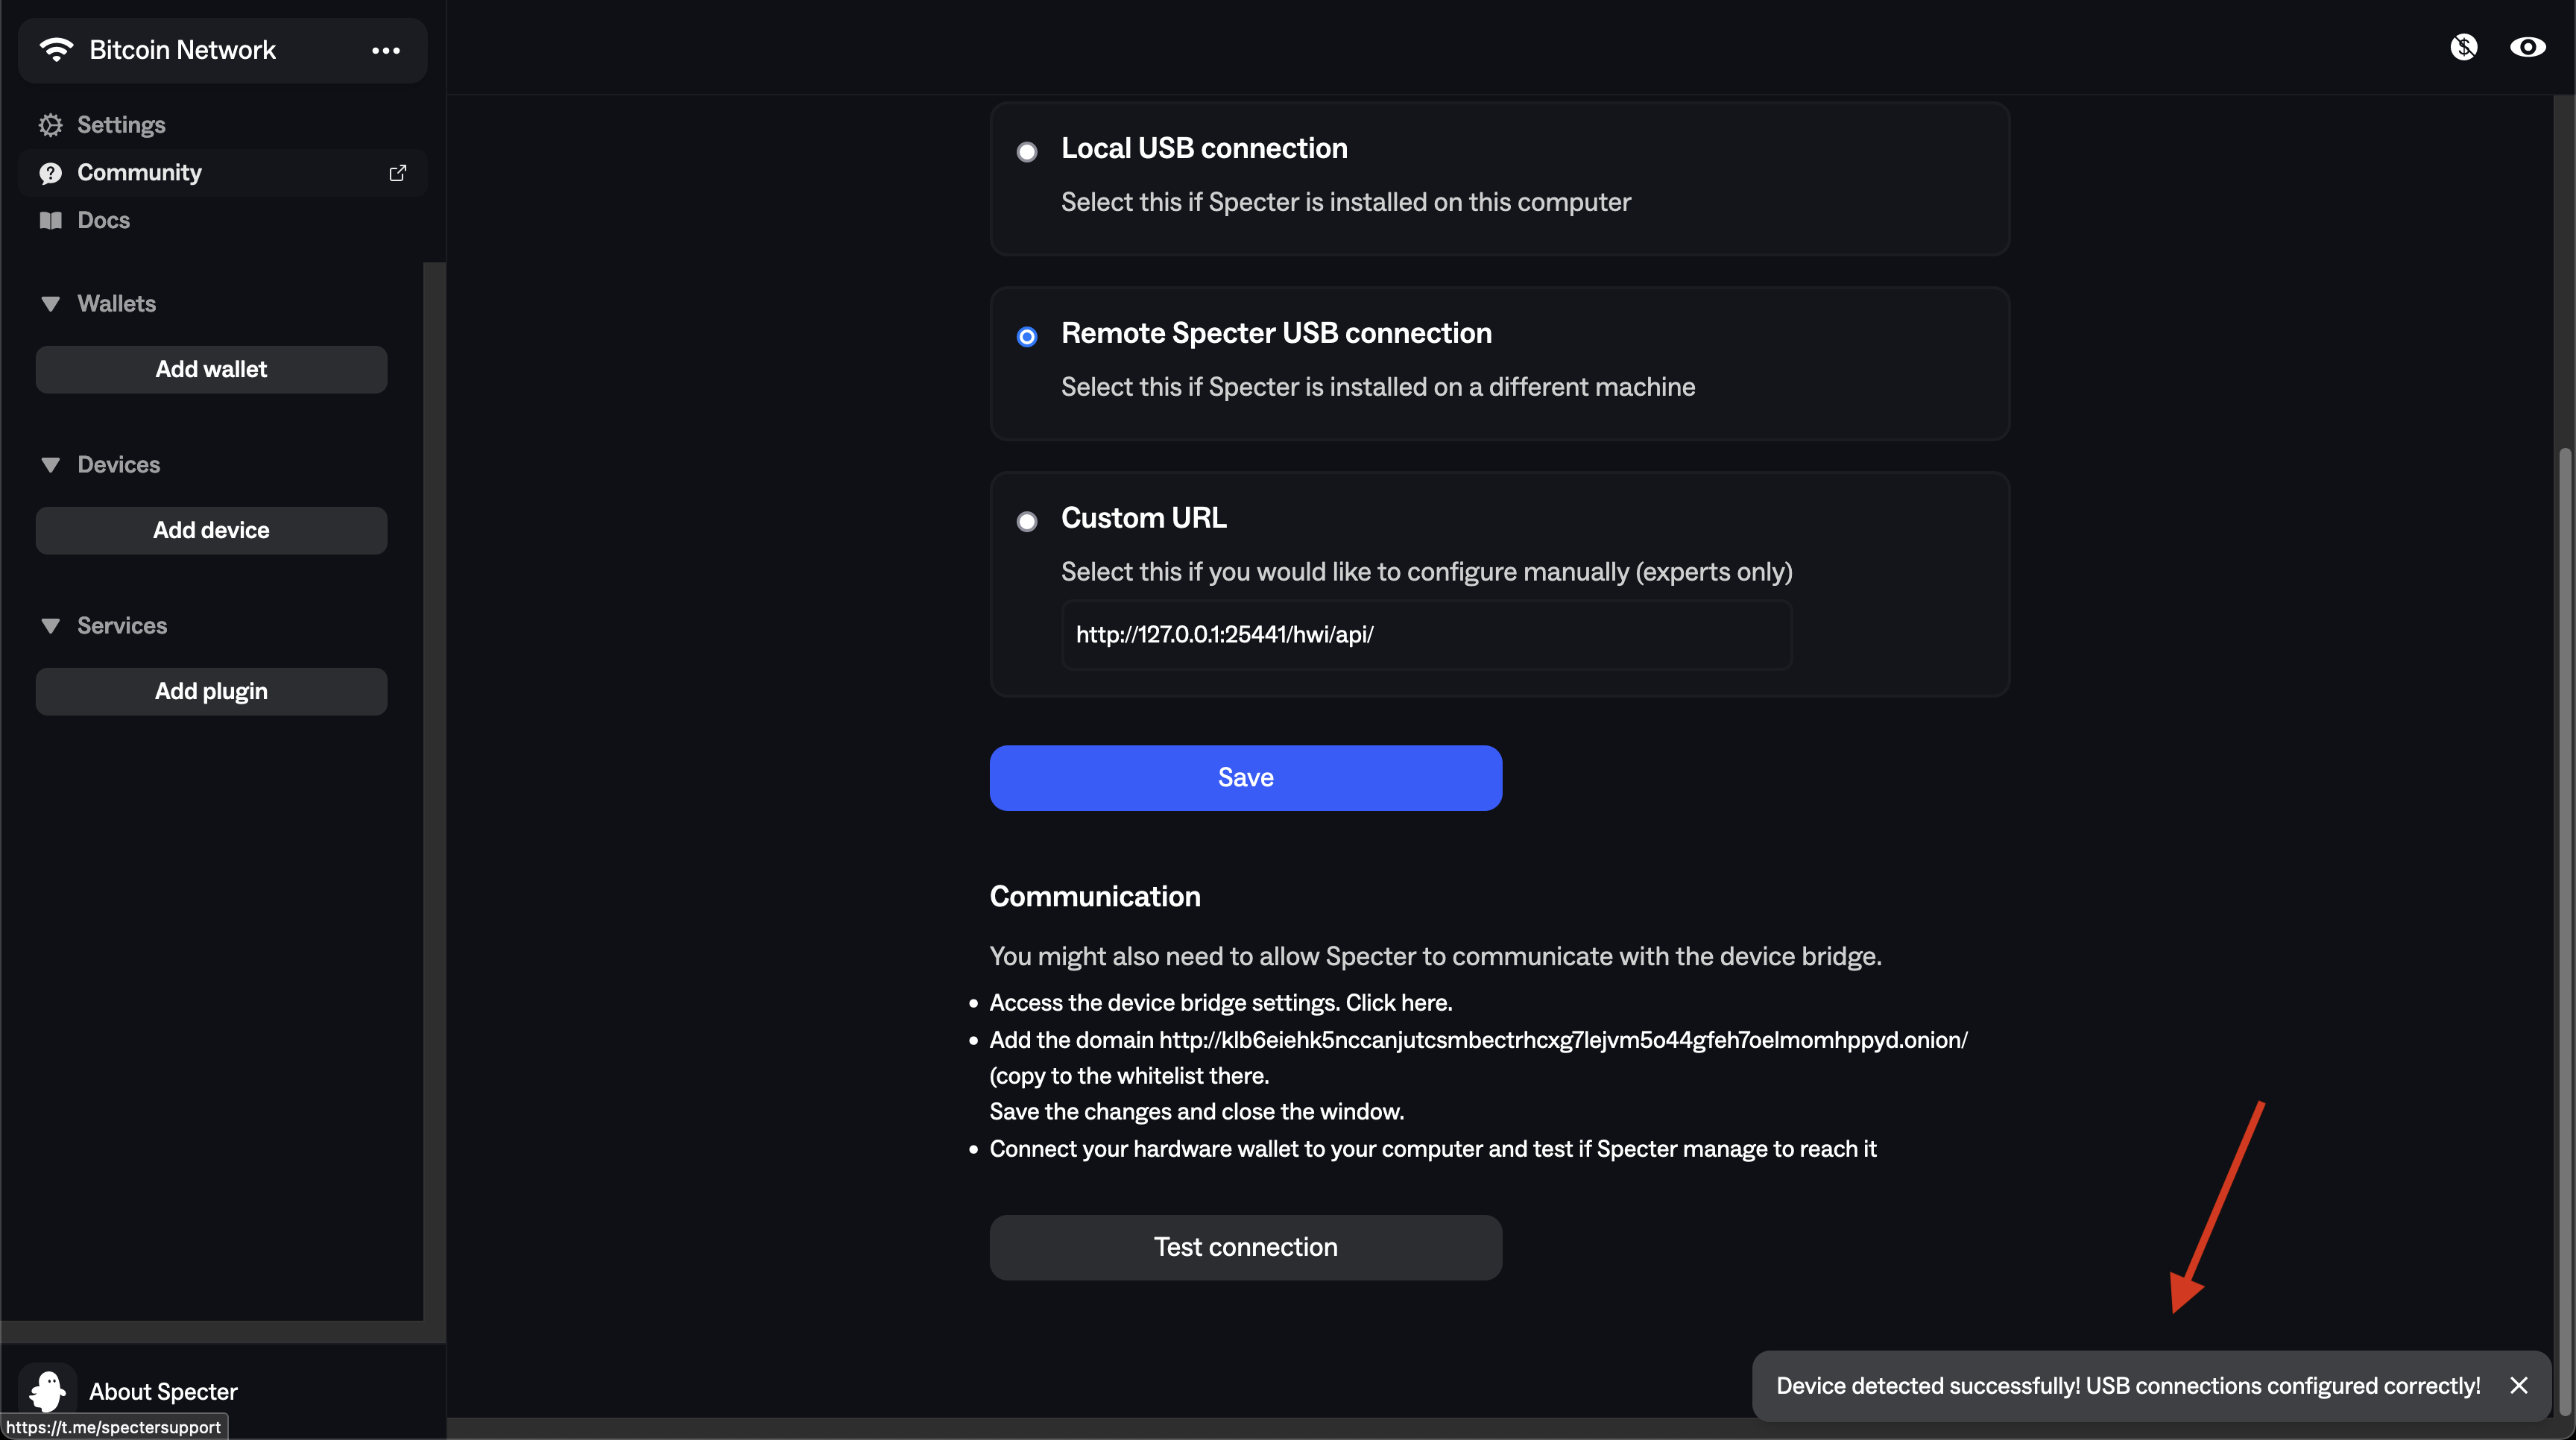Click the Wi-Fi Bitcoin Network icon

[x=56, y=49]
